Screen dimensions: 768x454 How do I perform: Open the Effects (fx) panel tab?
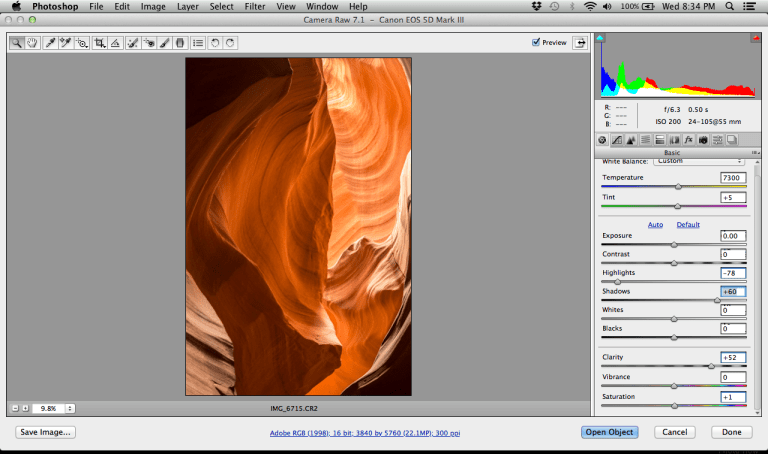click(x=689, y=139)
